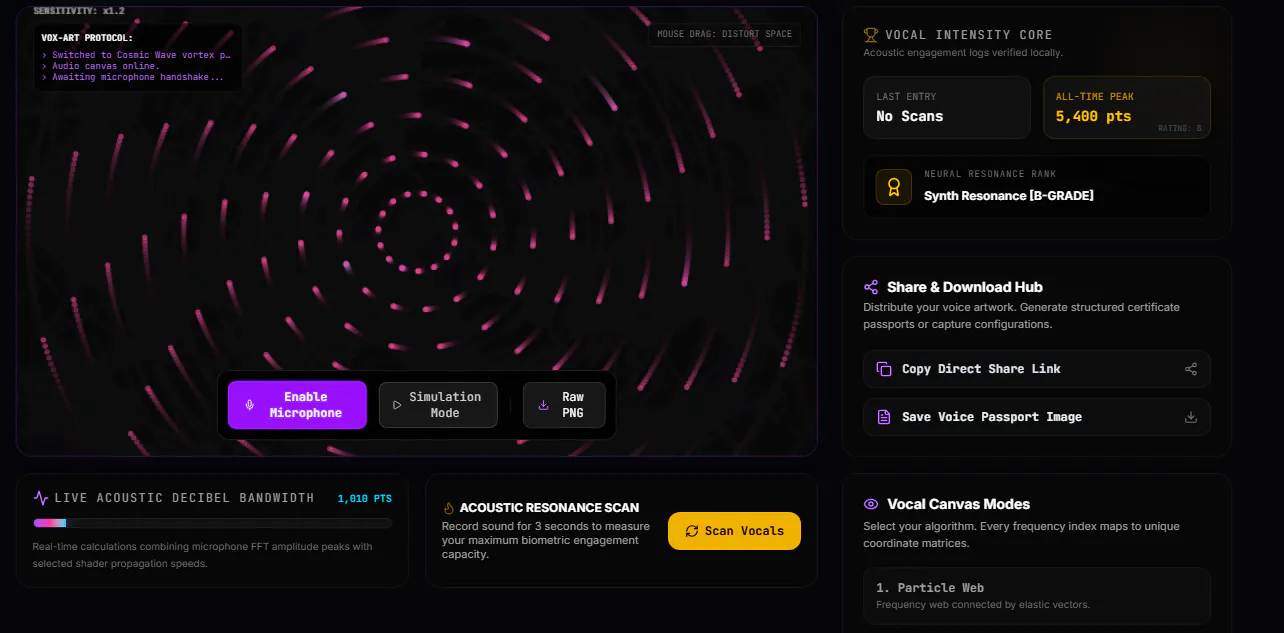
Task: Click the pulse icon beside Live Acoustic Decibel Bandwidth
Action: pos(41,498)
